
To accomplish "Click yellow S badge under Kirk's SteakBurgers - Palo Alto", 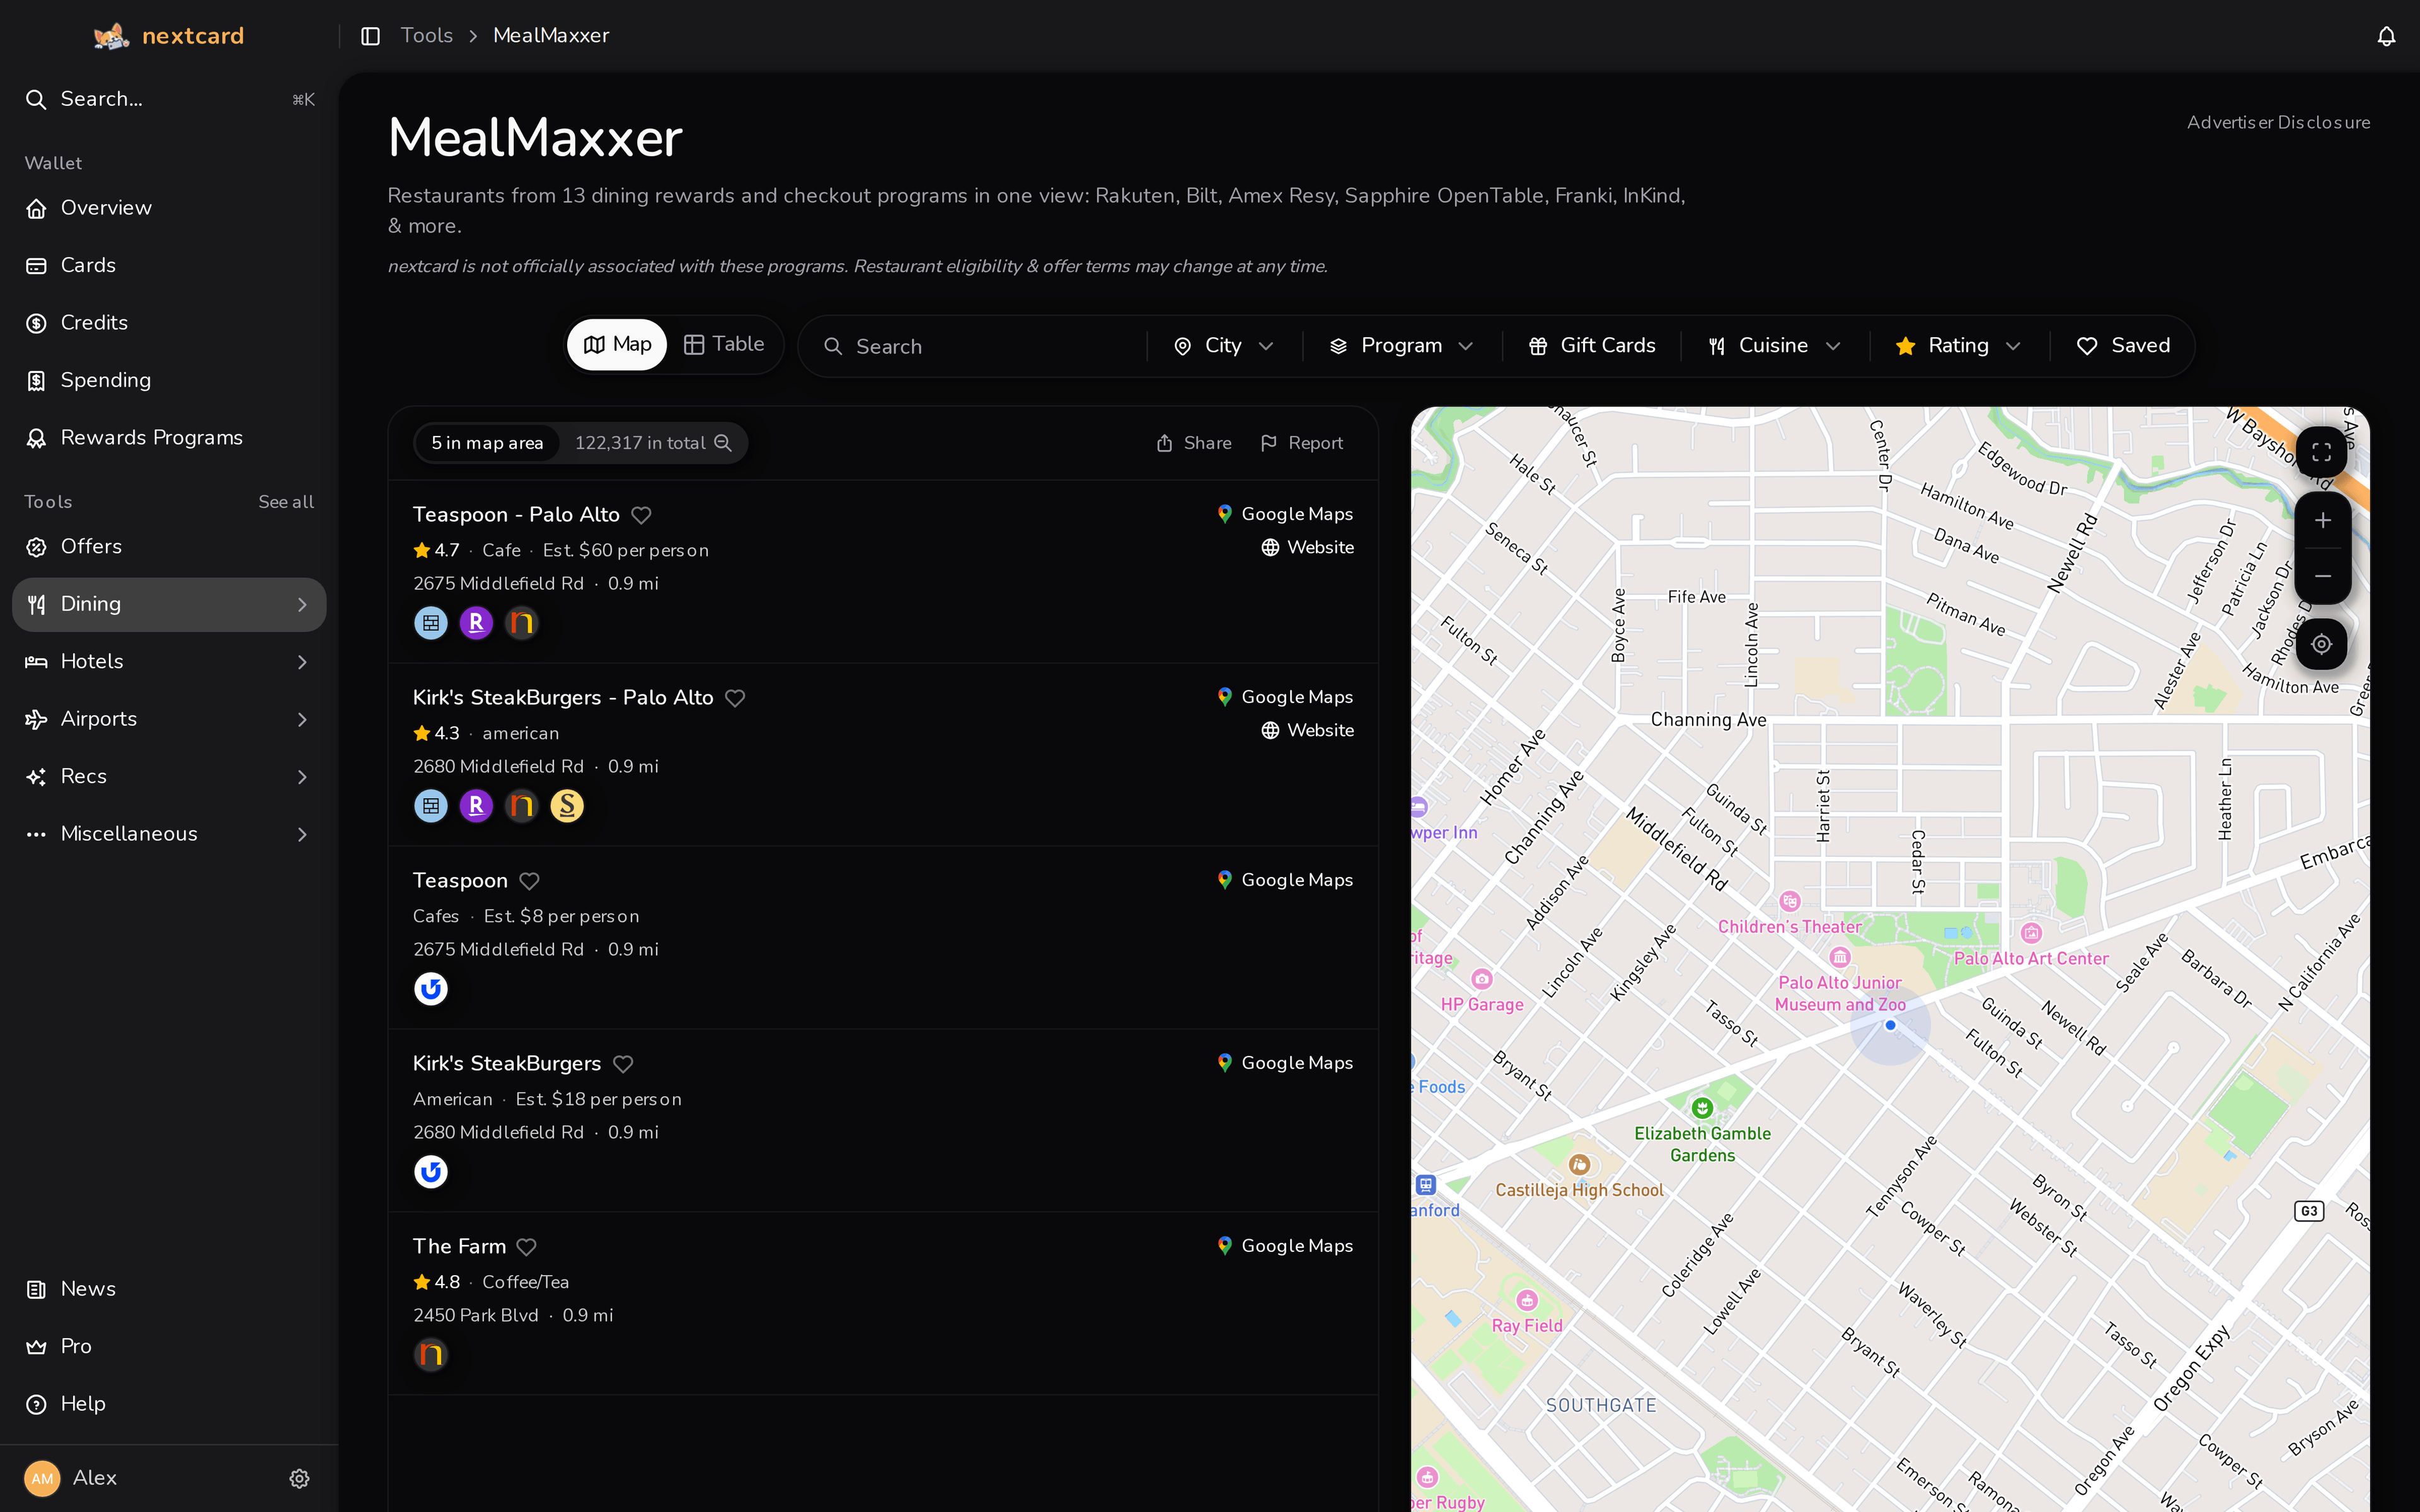I will 567,806.
